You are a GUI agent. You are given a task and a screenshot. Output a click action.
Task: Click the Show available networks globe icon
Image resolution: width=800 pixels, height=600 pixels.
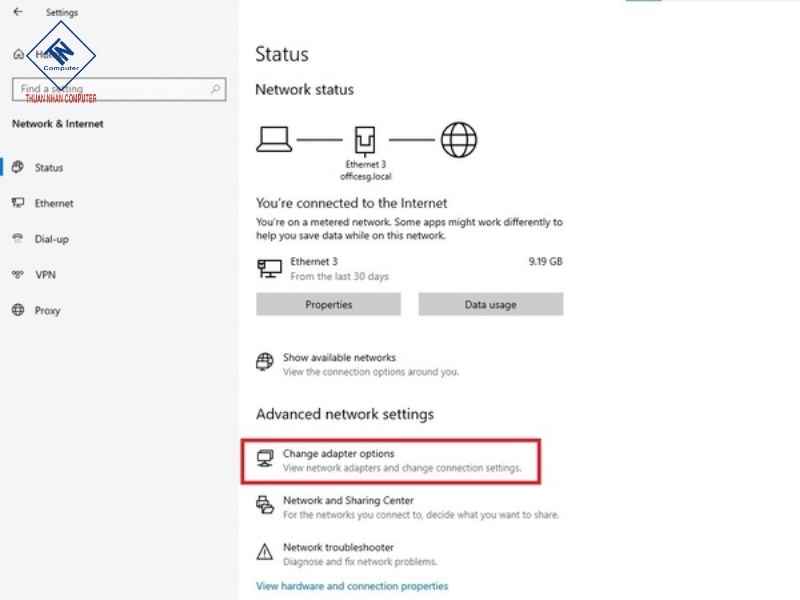click(x=265, y=362)
